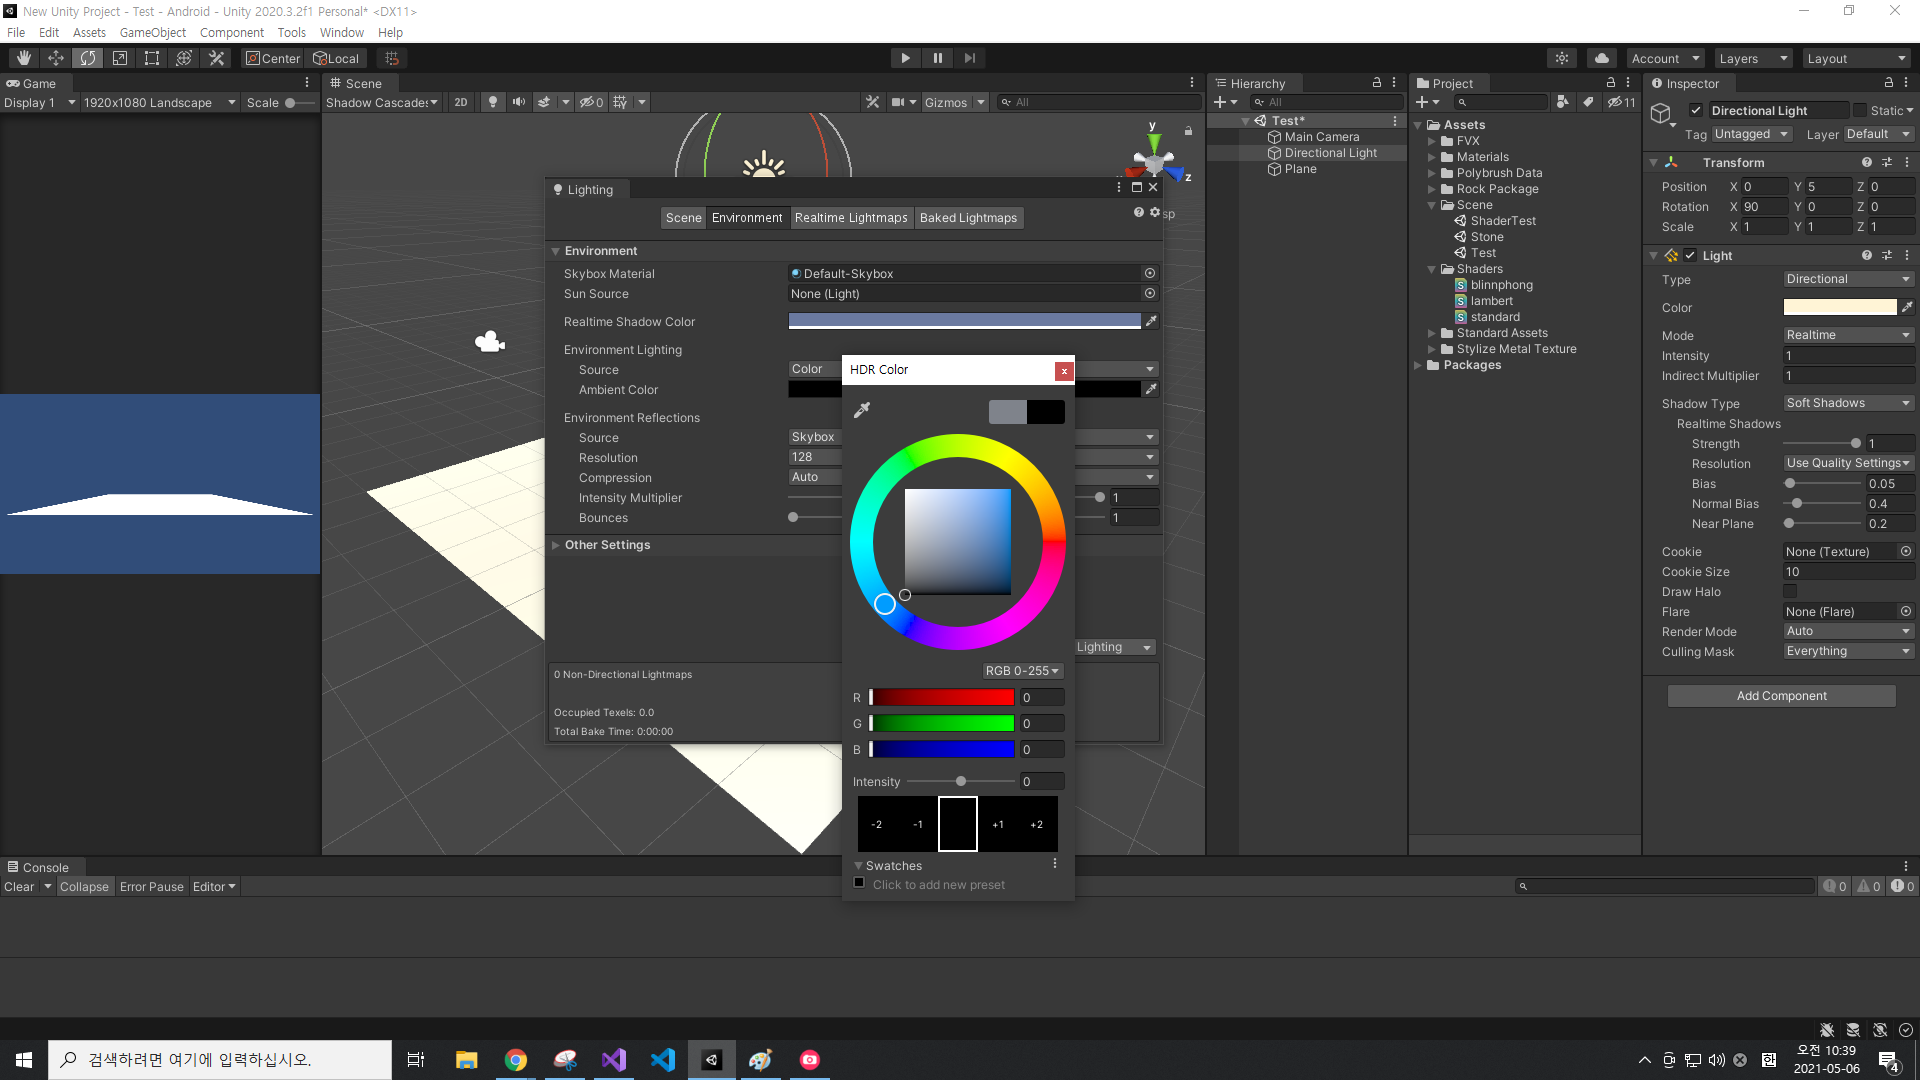Toggle scene lighting lightbulb icon
The width and height of the screenshot is (1920, 1080).
coord(492,102)
